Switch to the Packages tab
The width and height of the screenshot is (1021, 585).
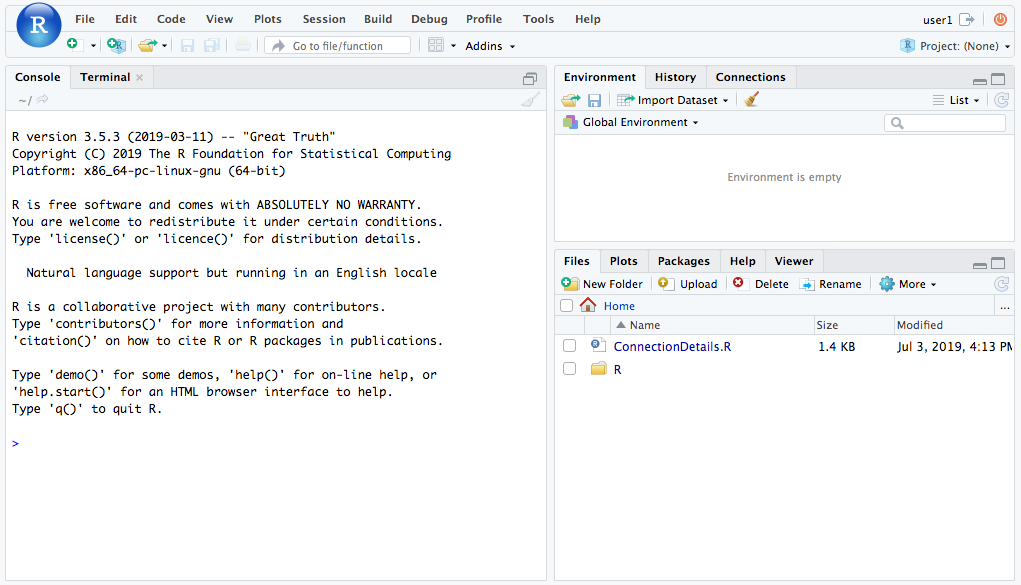pos(683,261)
